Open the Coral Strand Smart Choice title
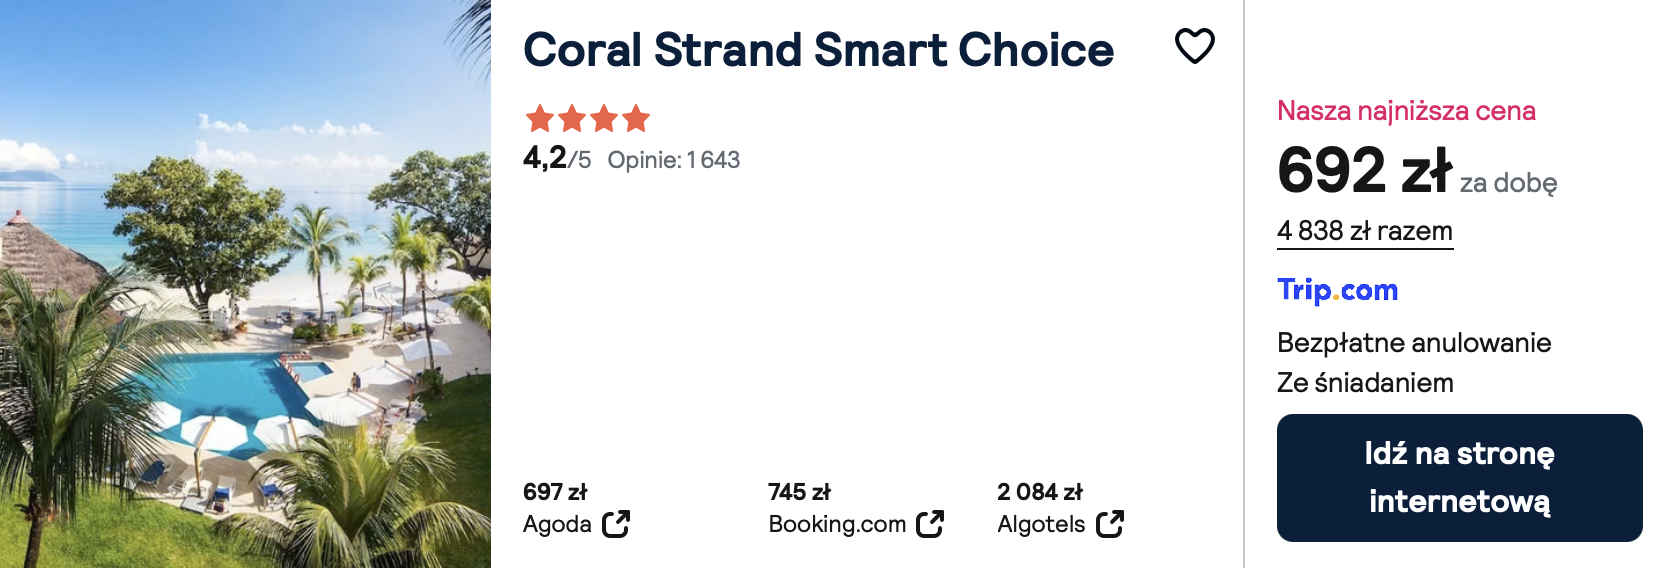The height and width of the screenshot is (568, 1660). tap(818, 50)
